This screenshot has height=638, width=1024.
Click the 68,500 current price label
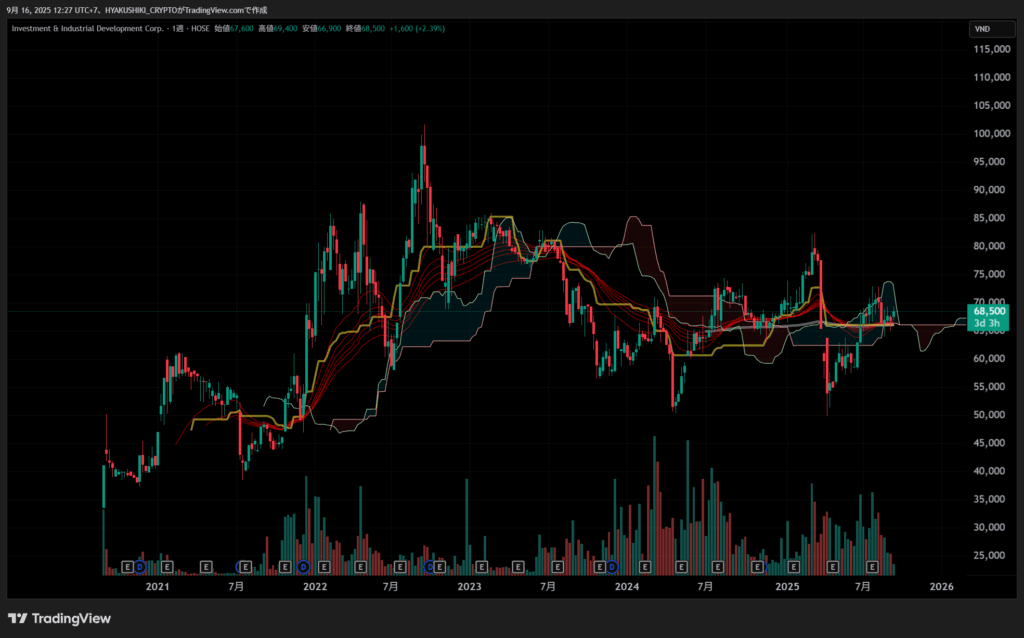point(986,311)
